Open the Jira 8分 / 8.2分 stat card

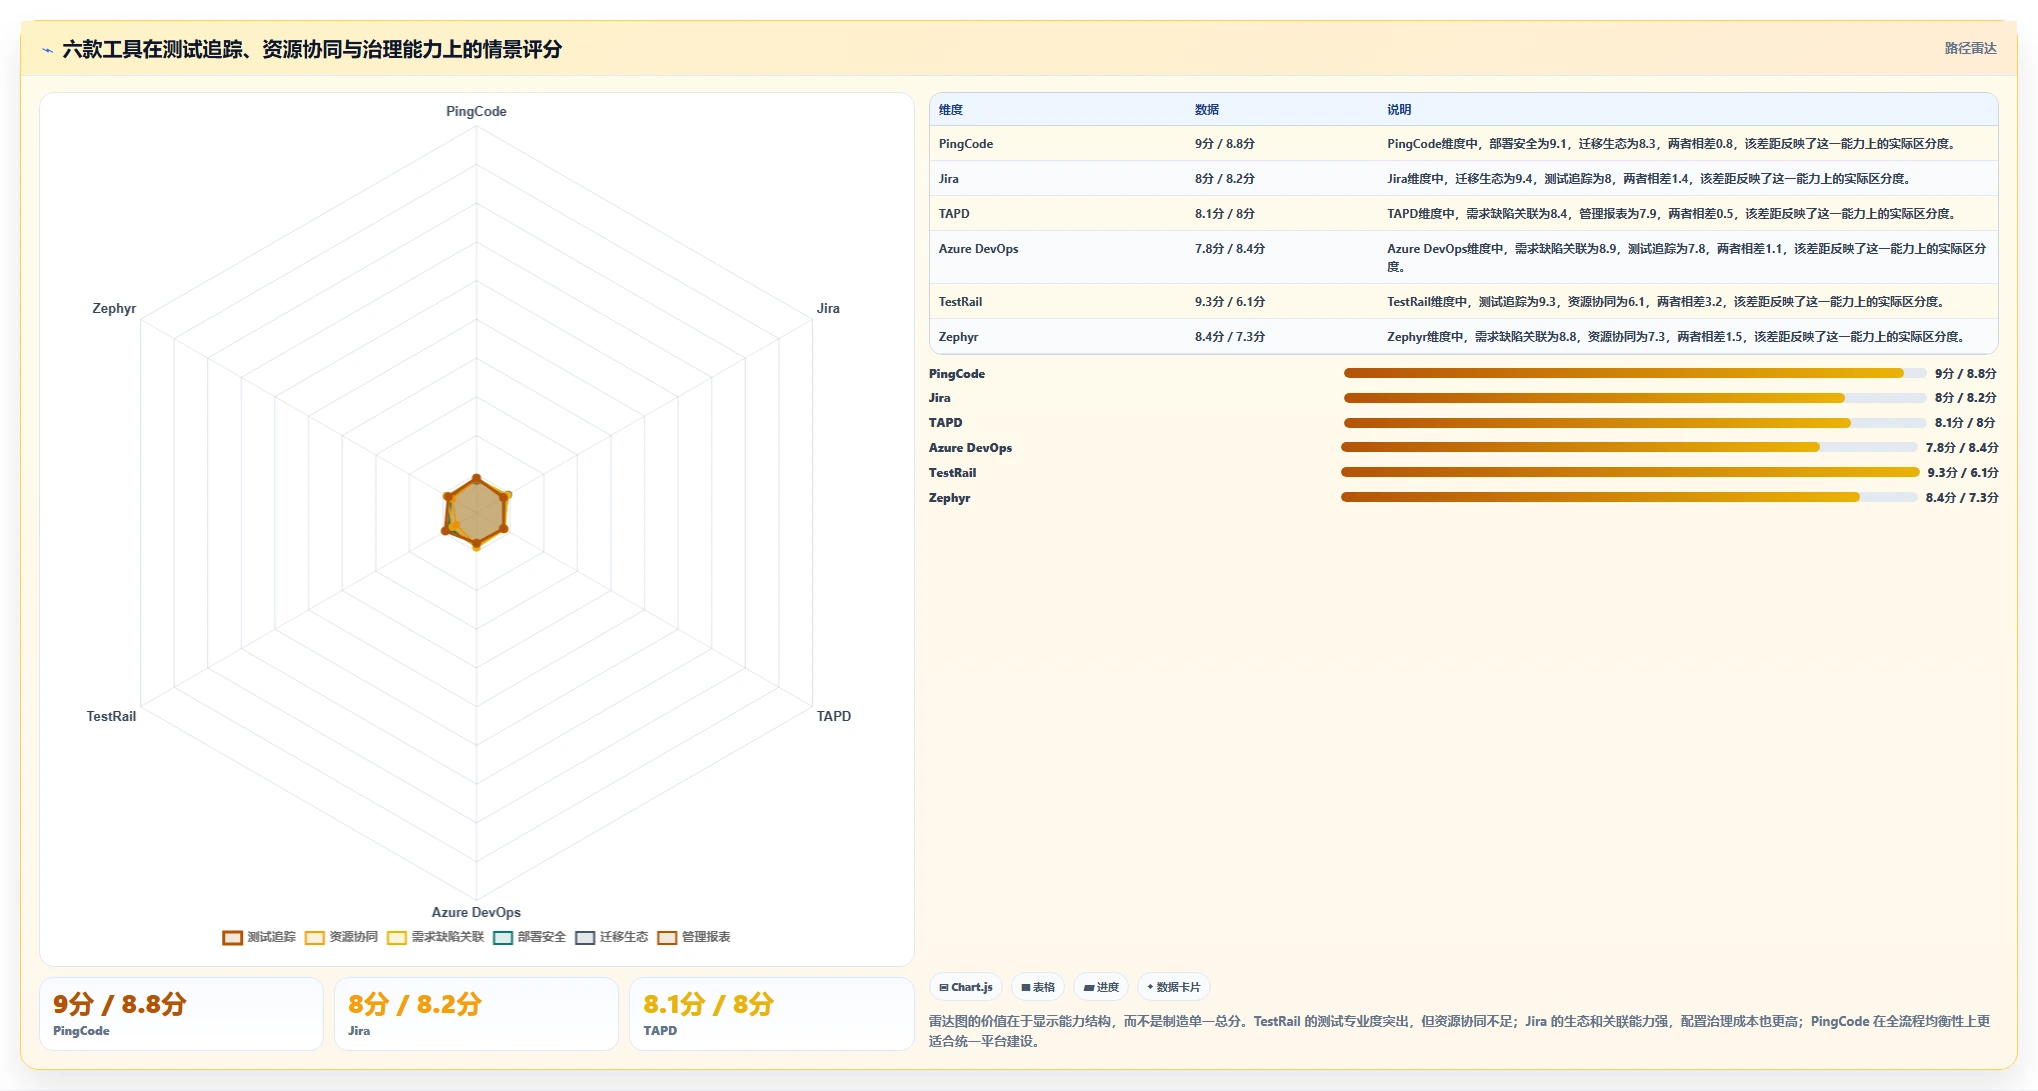[x=476, y=1014]
